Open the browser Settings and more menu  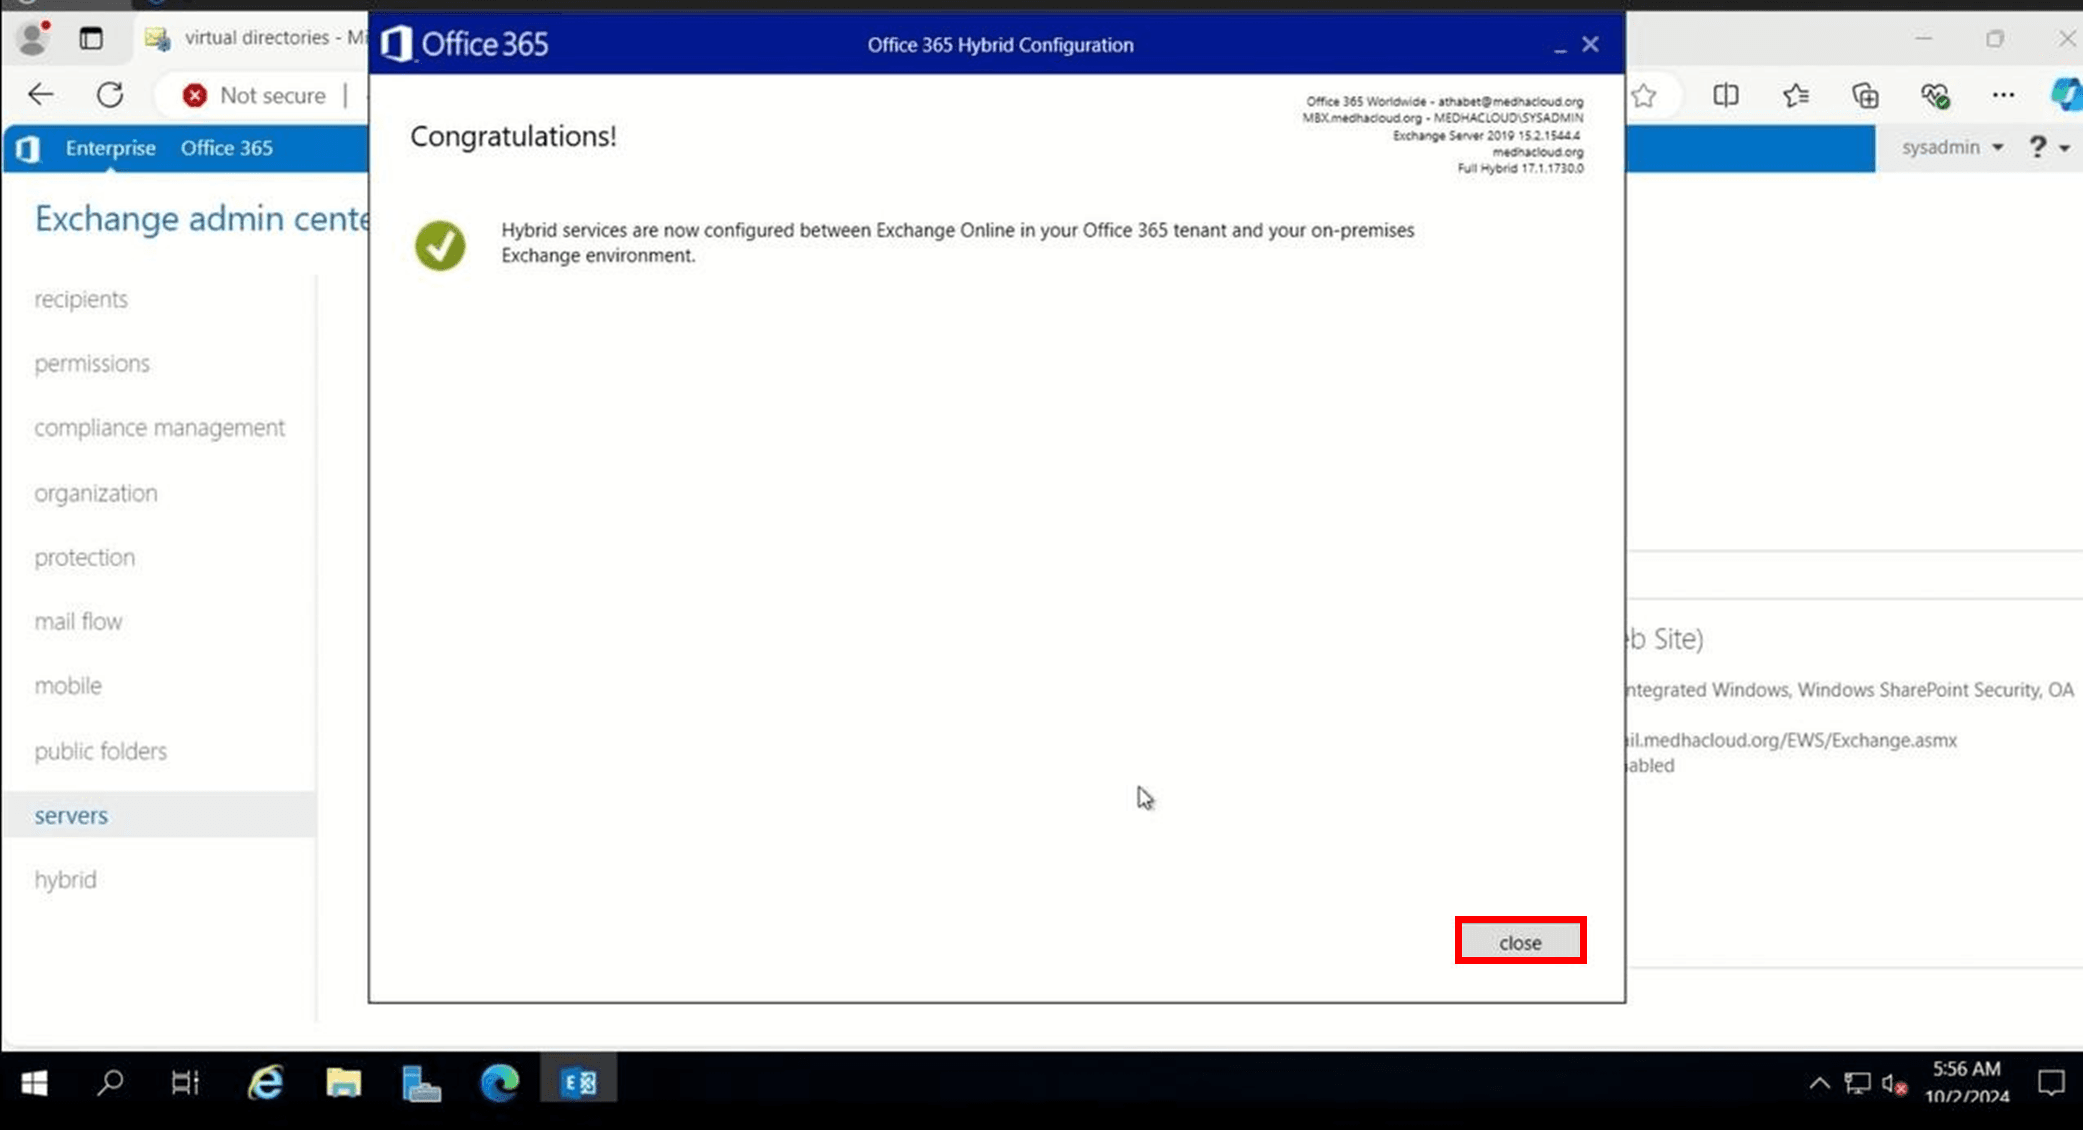pyautogui.click(x=2003, y=95)
